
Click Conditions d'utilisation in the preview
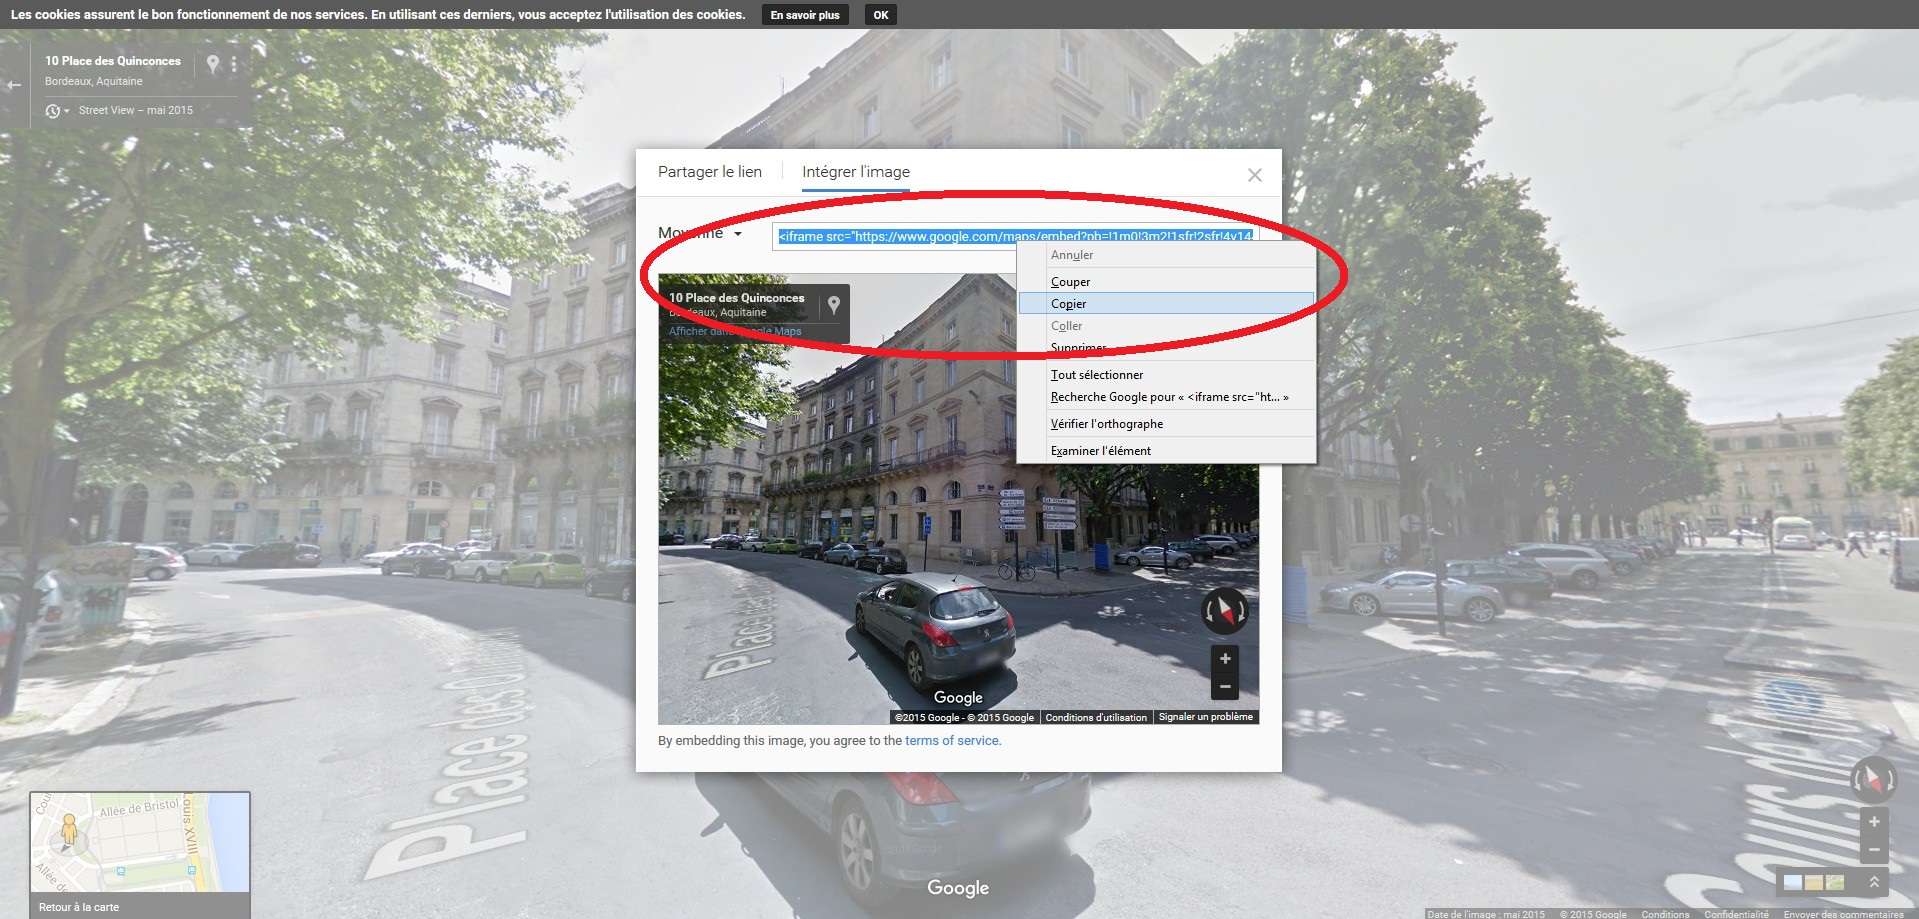[1096, 717]
